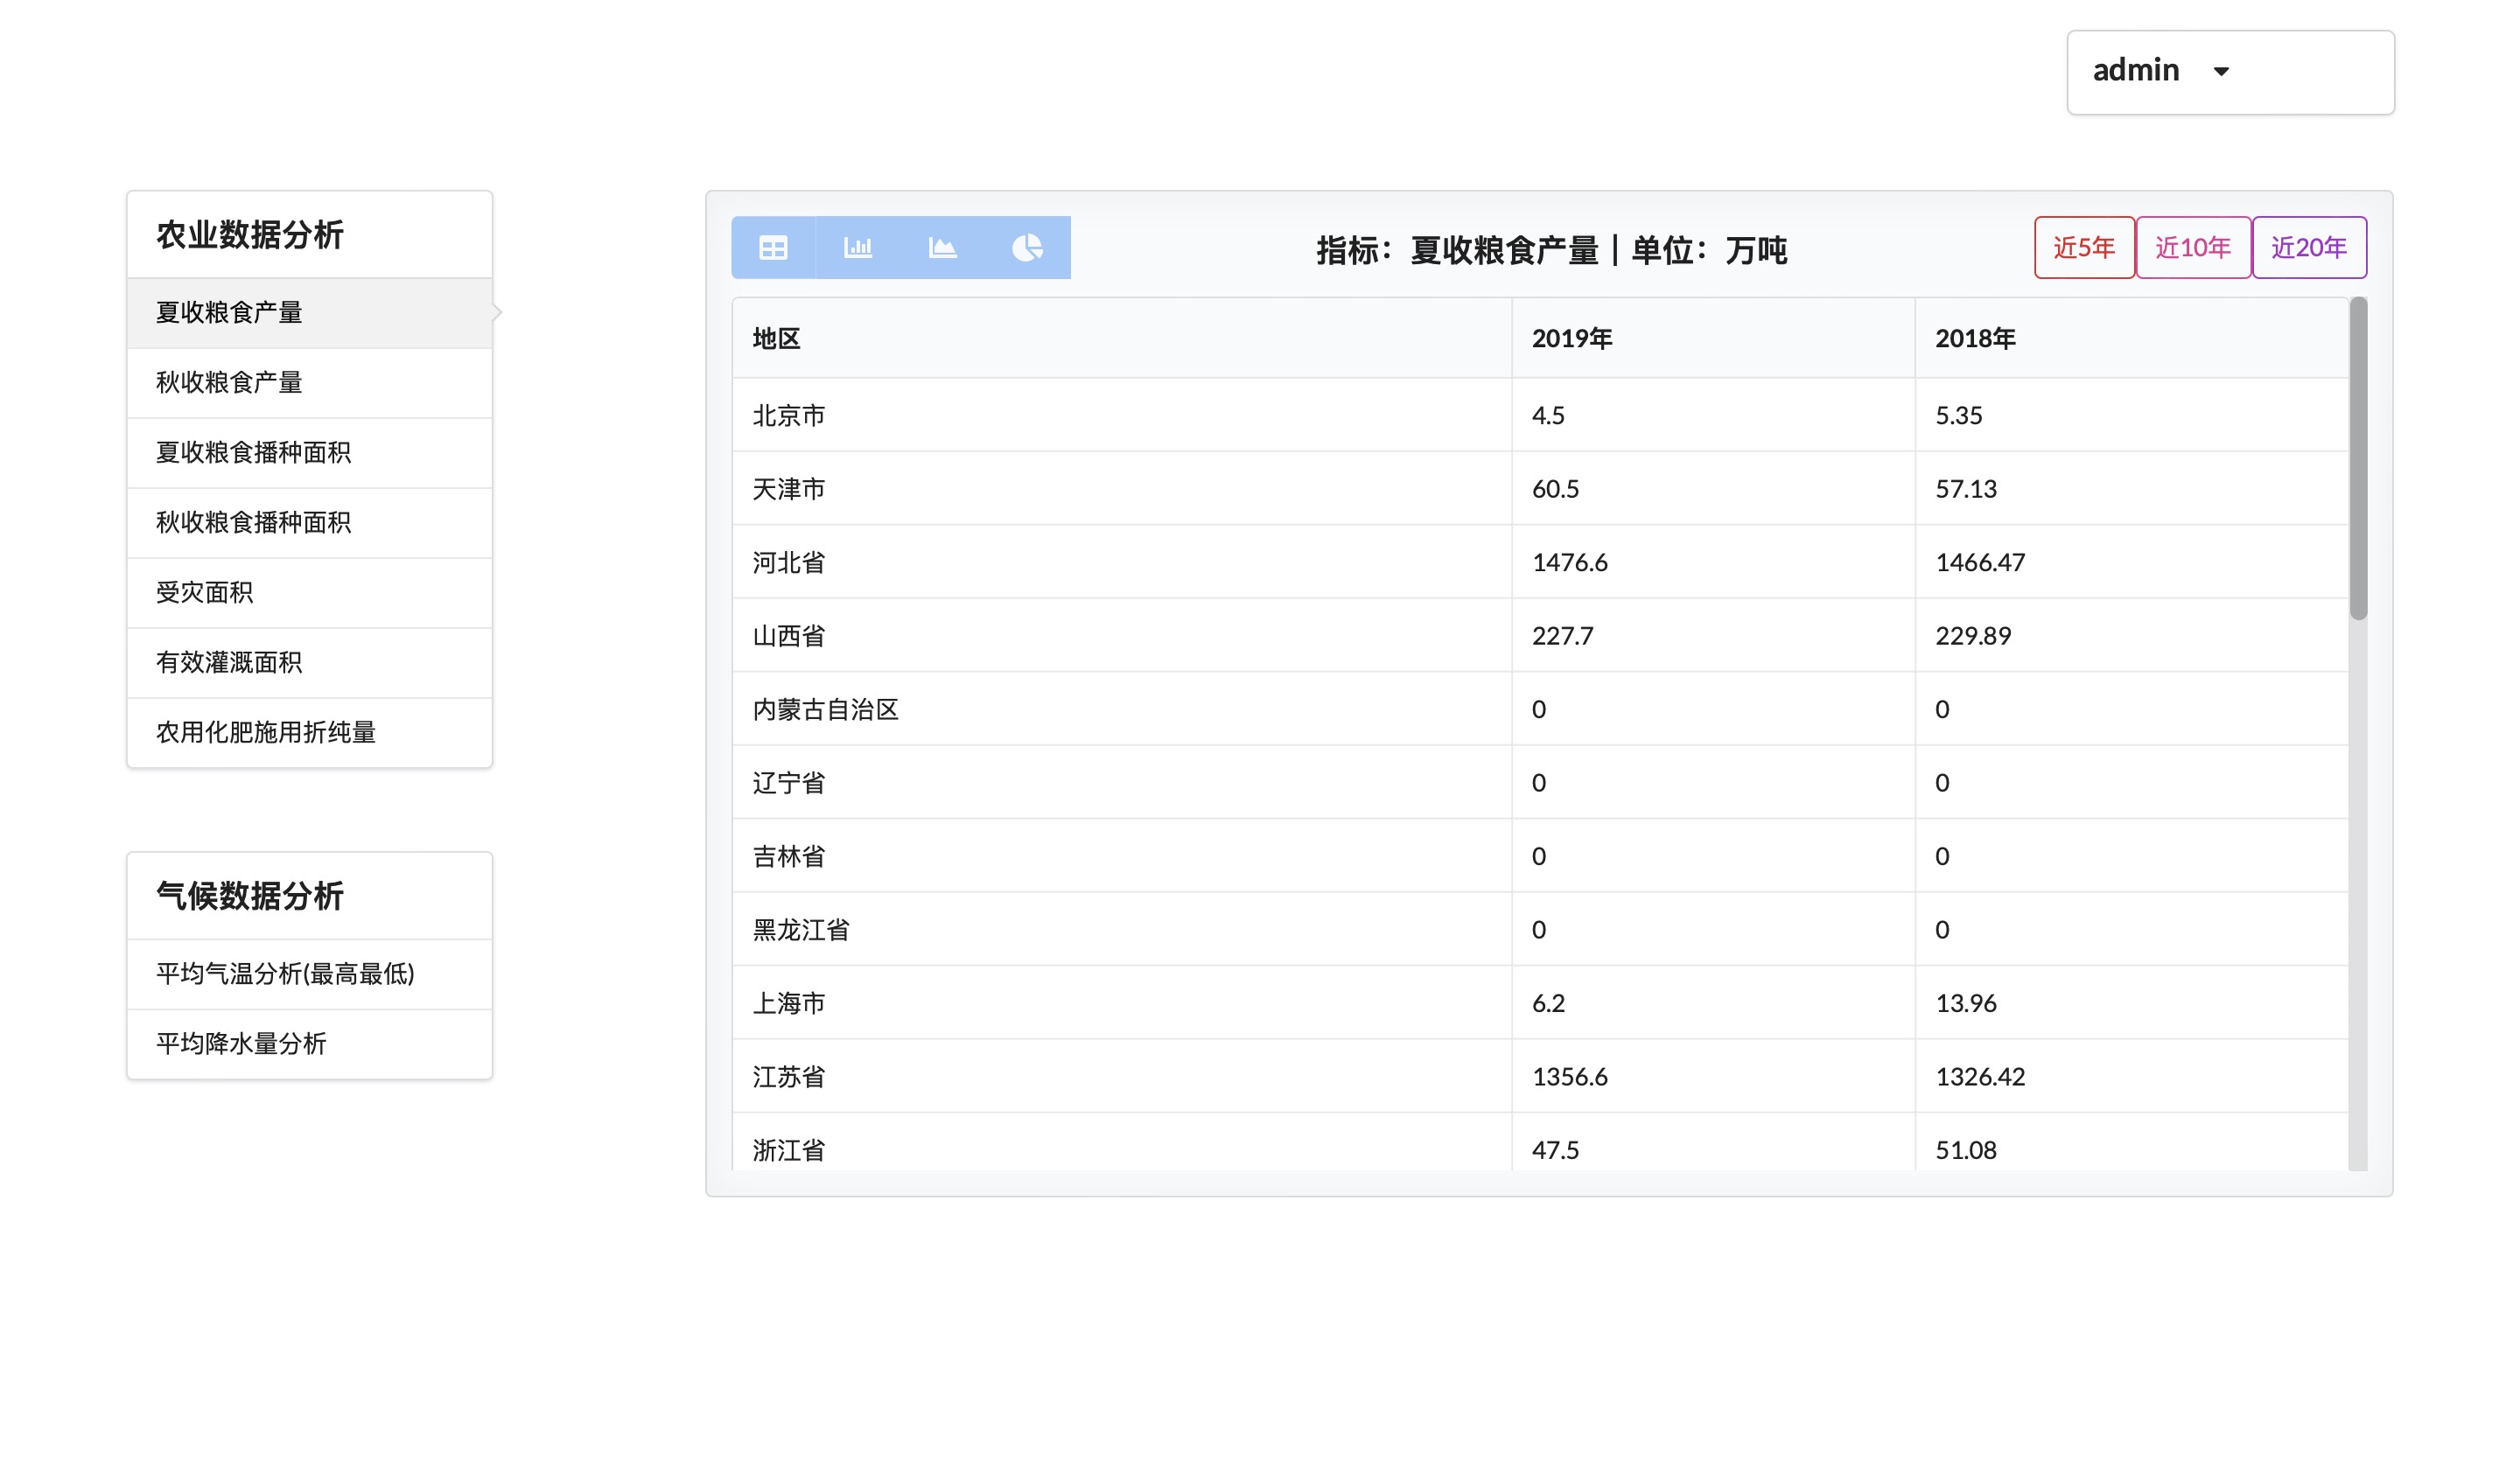Screen dimensions: 2520x1480
Task: Switch to area chart view icon
Action: pyautogui.click(x=942, y=247)
